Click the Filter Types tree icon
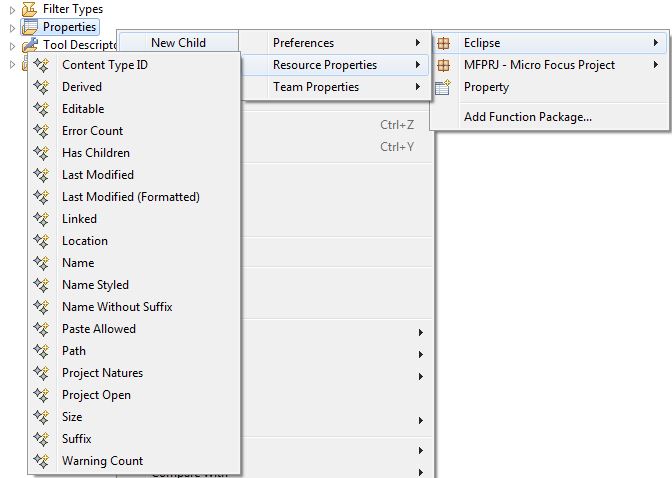This screenshot has height=478, width=672. pos(30,9)
